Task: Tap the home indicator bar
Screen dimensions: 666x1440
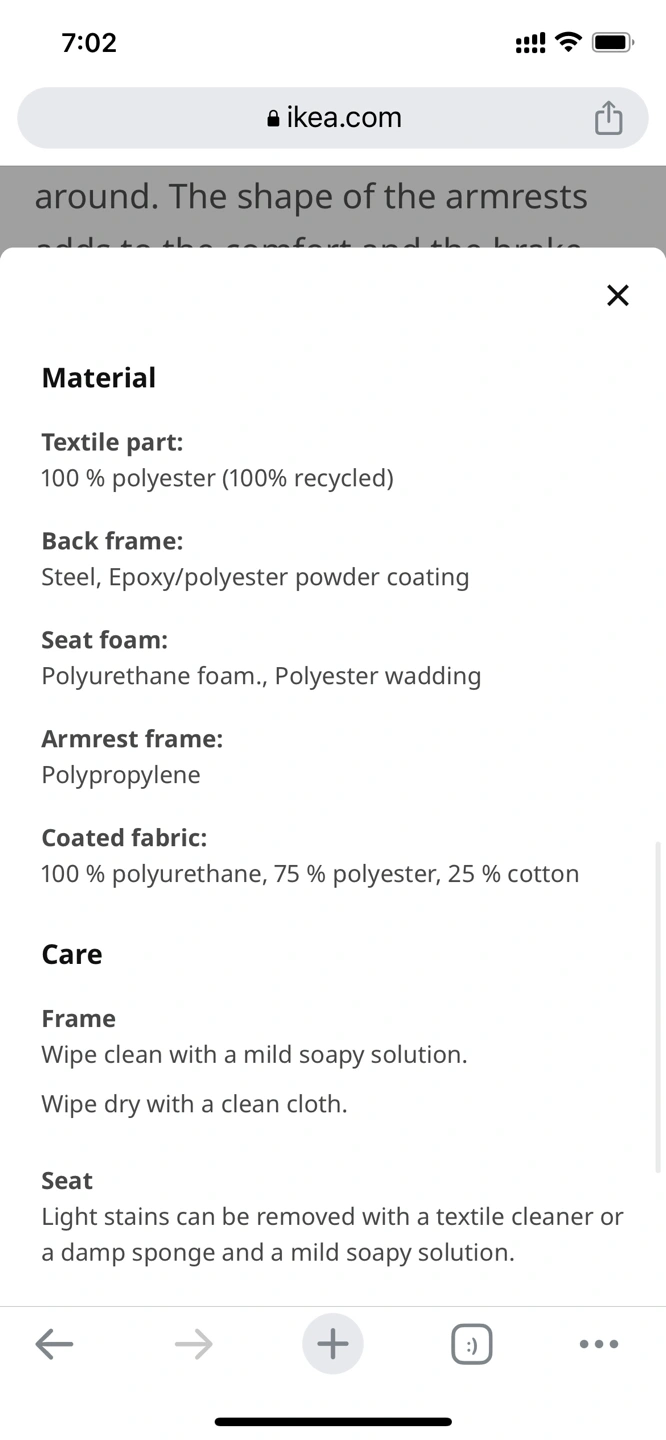Action: click(333, 1421)
